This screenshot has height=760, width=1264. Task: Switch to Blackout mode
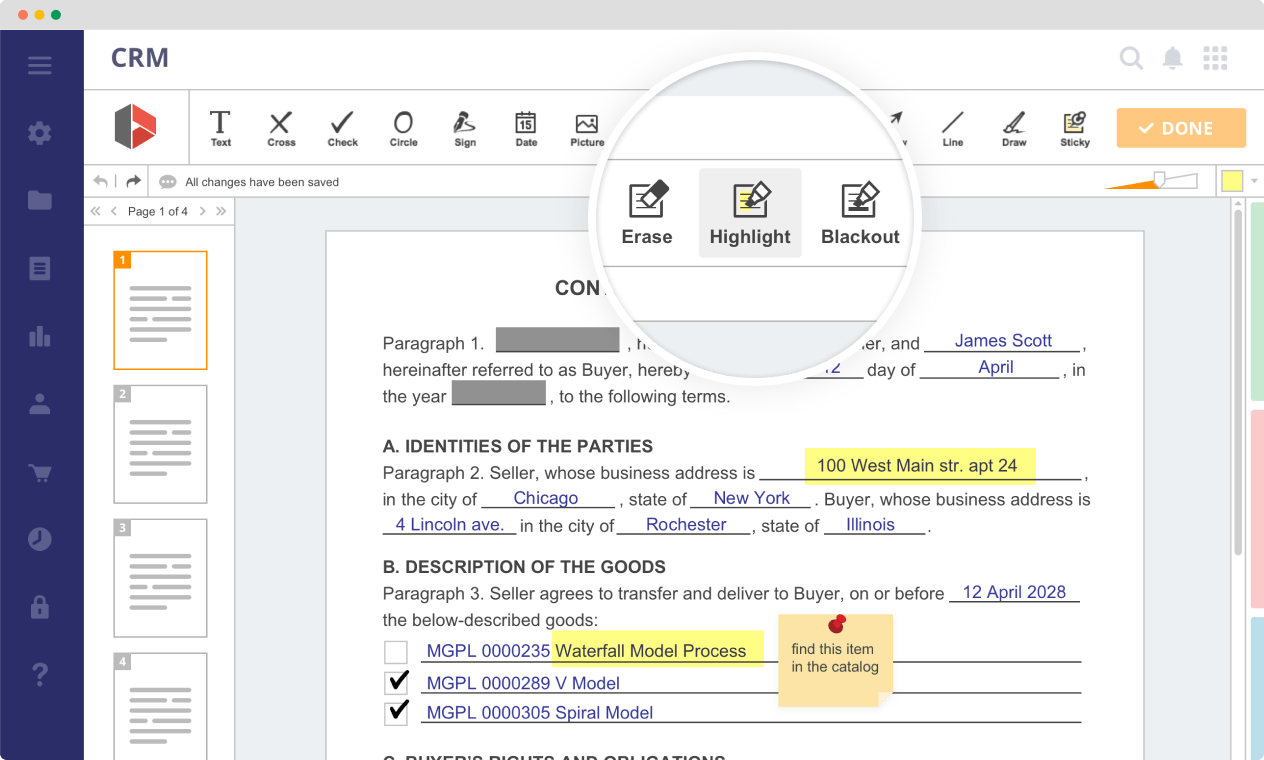point(859,212)
